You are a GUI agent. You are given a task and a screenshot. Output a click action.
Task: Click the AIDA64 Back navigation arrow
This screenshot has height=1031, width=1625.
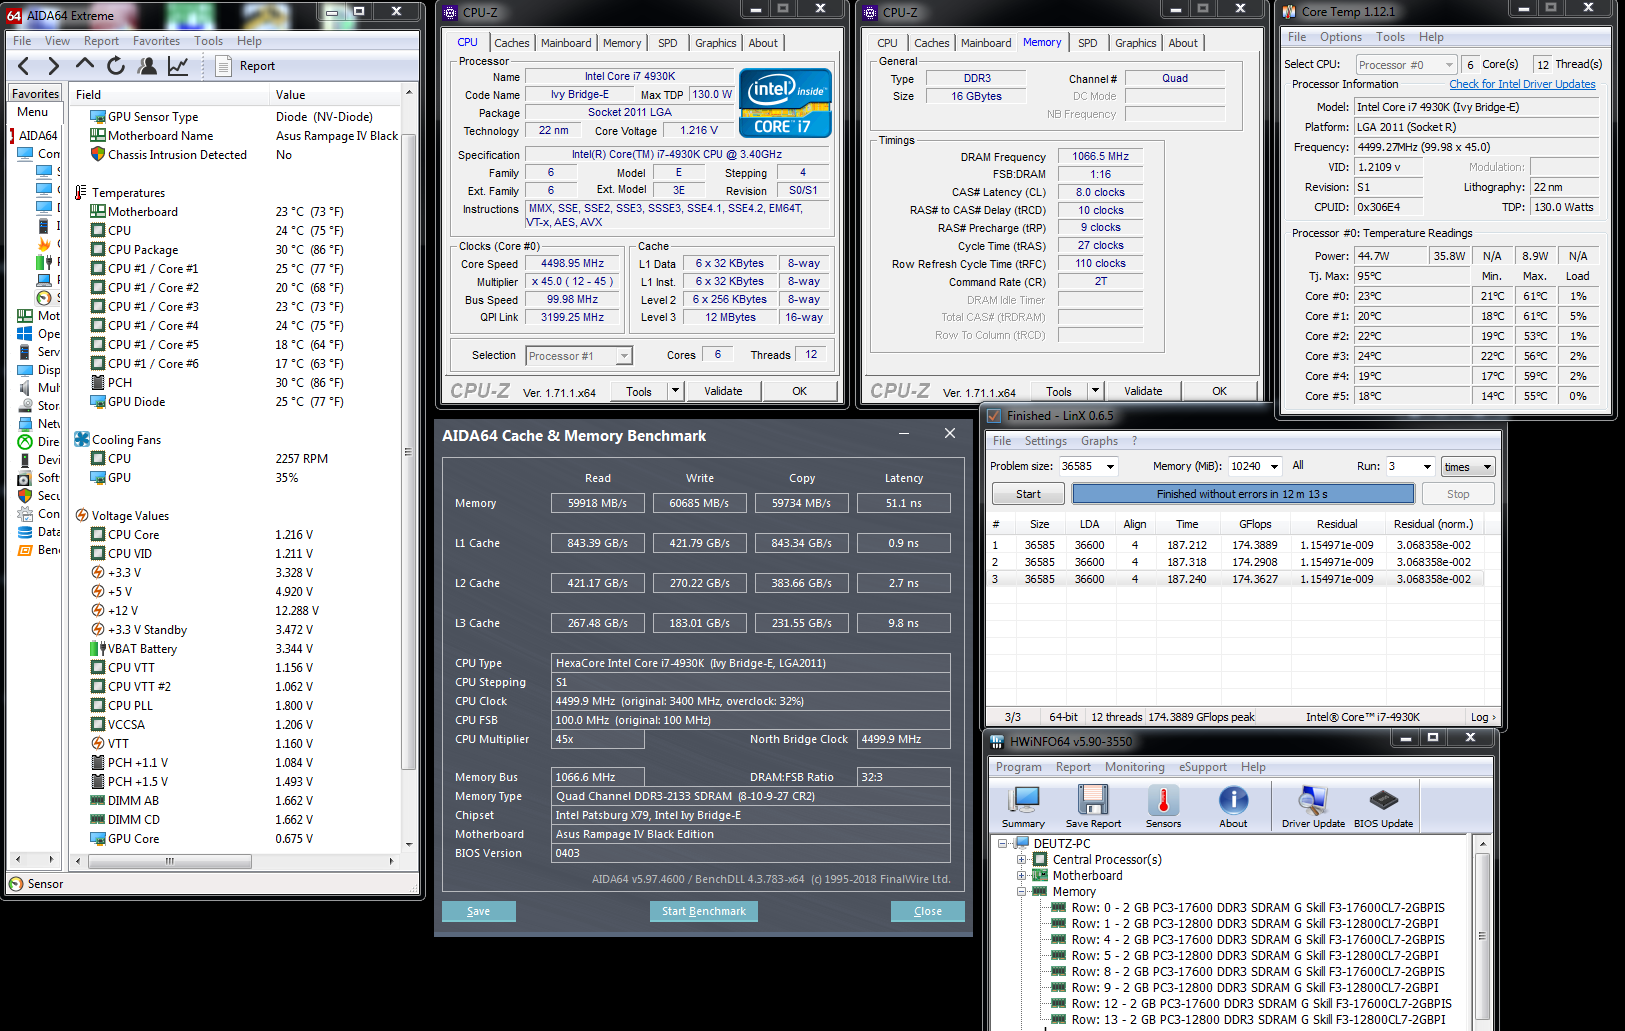[24, 66]
